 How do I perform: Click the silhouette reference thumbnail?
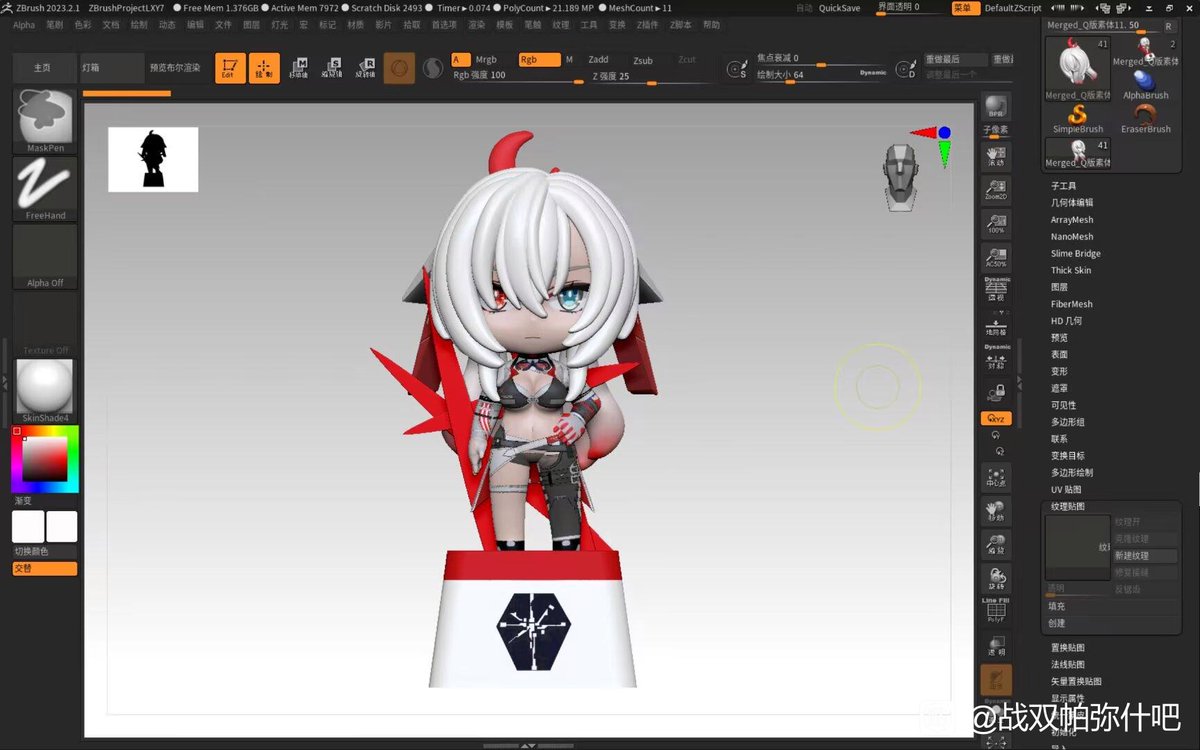click(153, 159)
